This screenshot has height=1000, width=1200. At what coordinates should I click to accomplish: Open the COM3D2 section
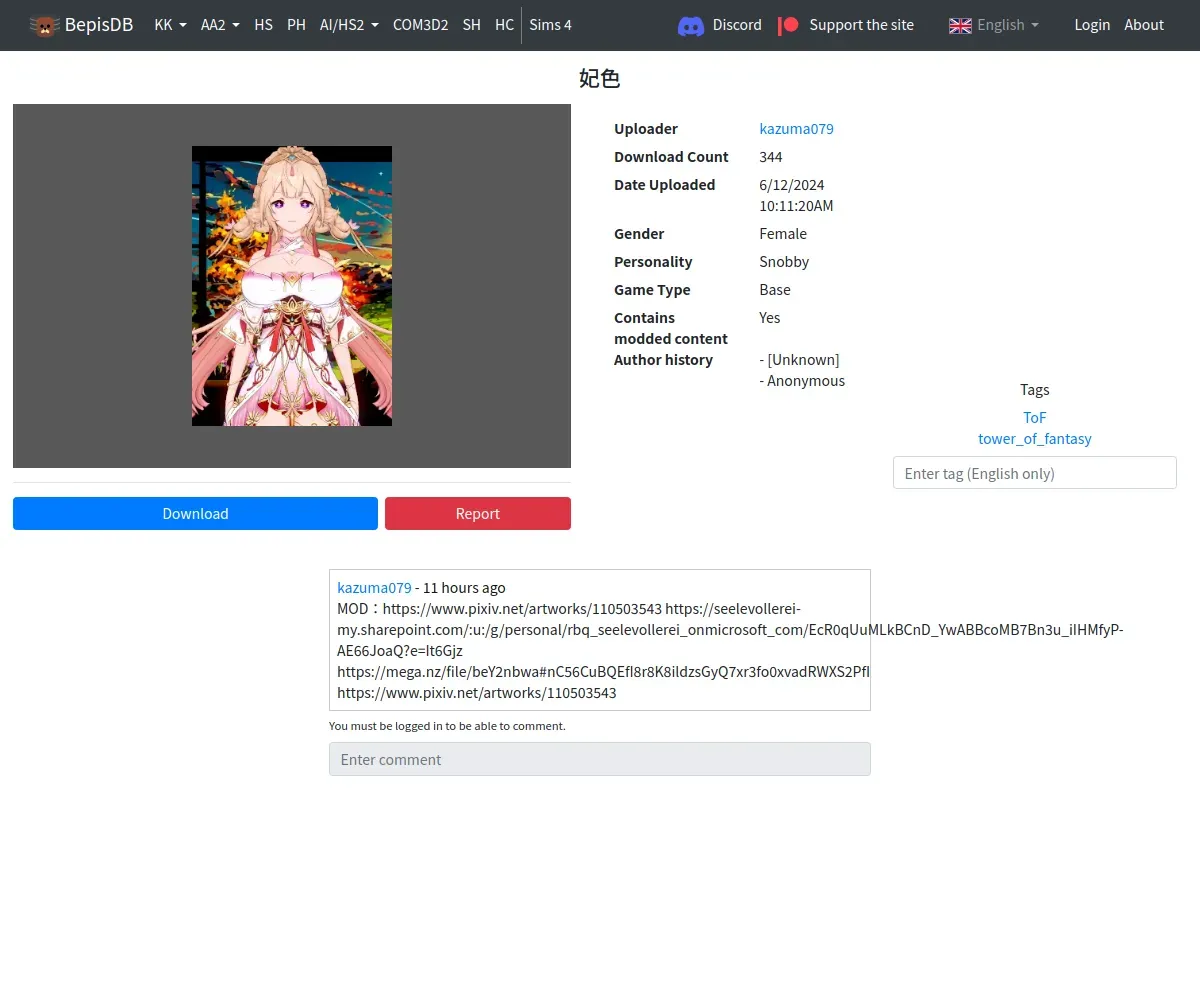click(x=420, y=25)
